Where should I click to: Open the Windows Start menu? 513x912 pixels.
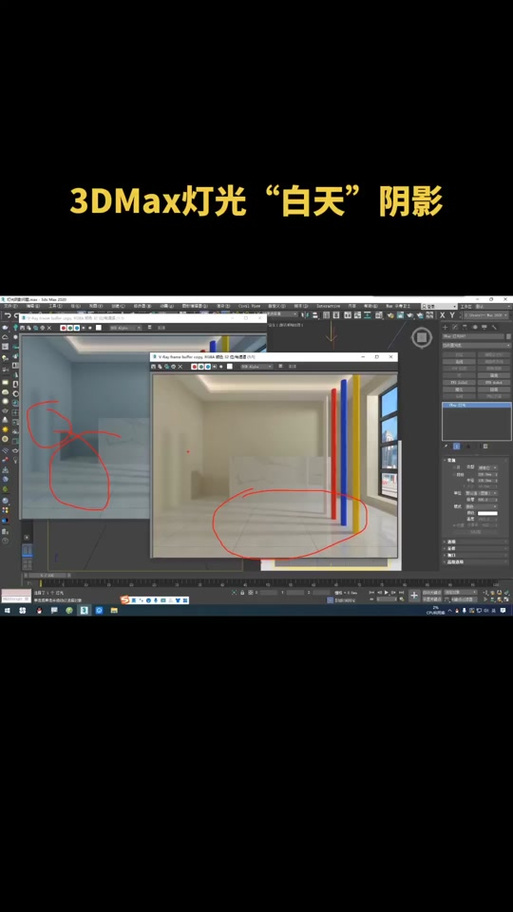coord(8,610)
